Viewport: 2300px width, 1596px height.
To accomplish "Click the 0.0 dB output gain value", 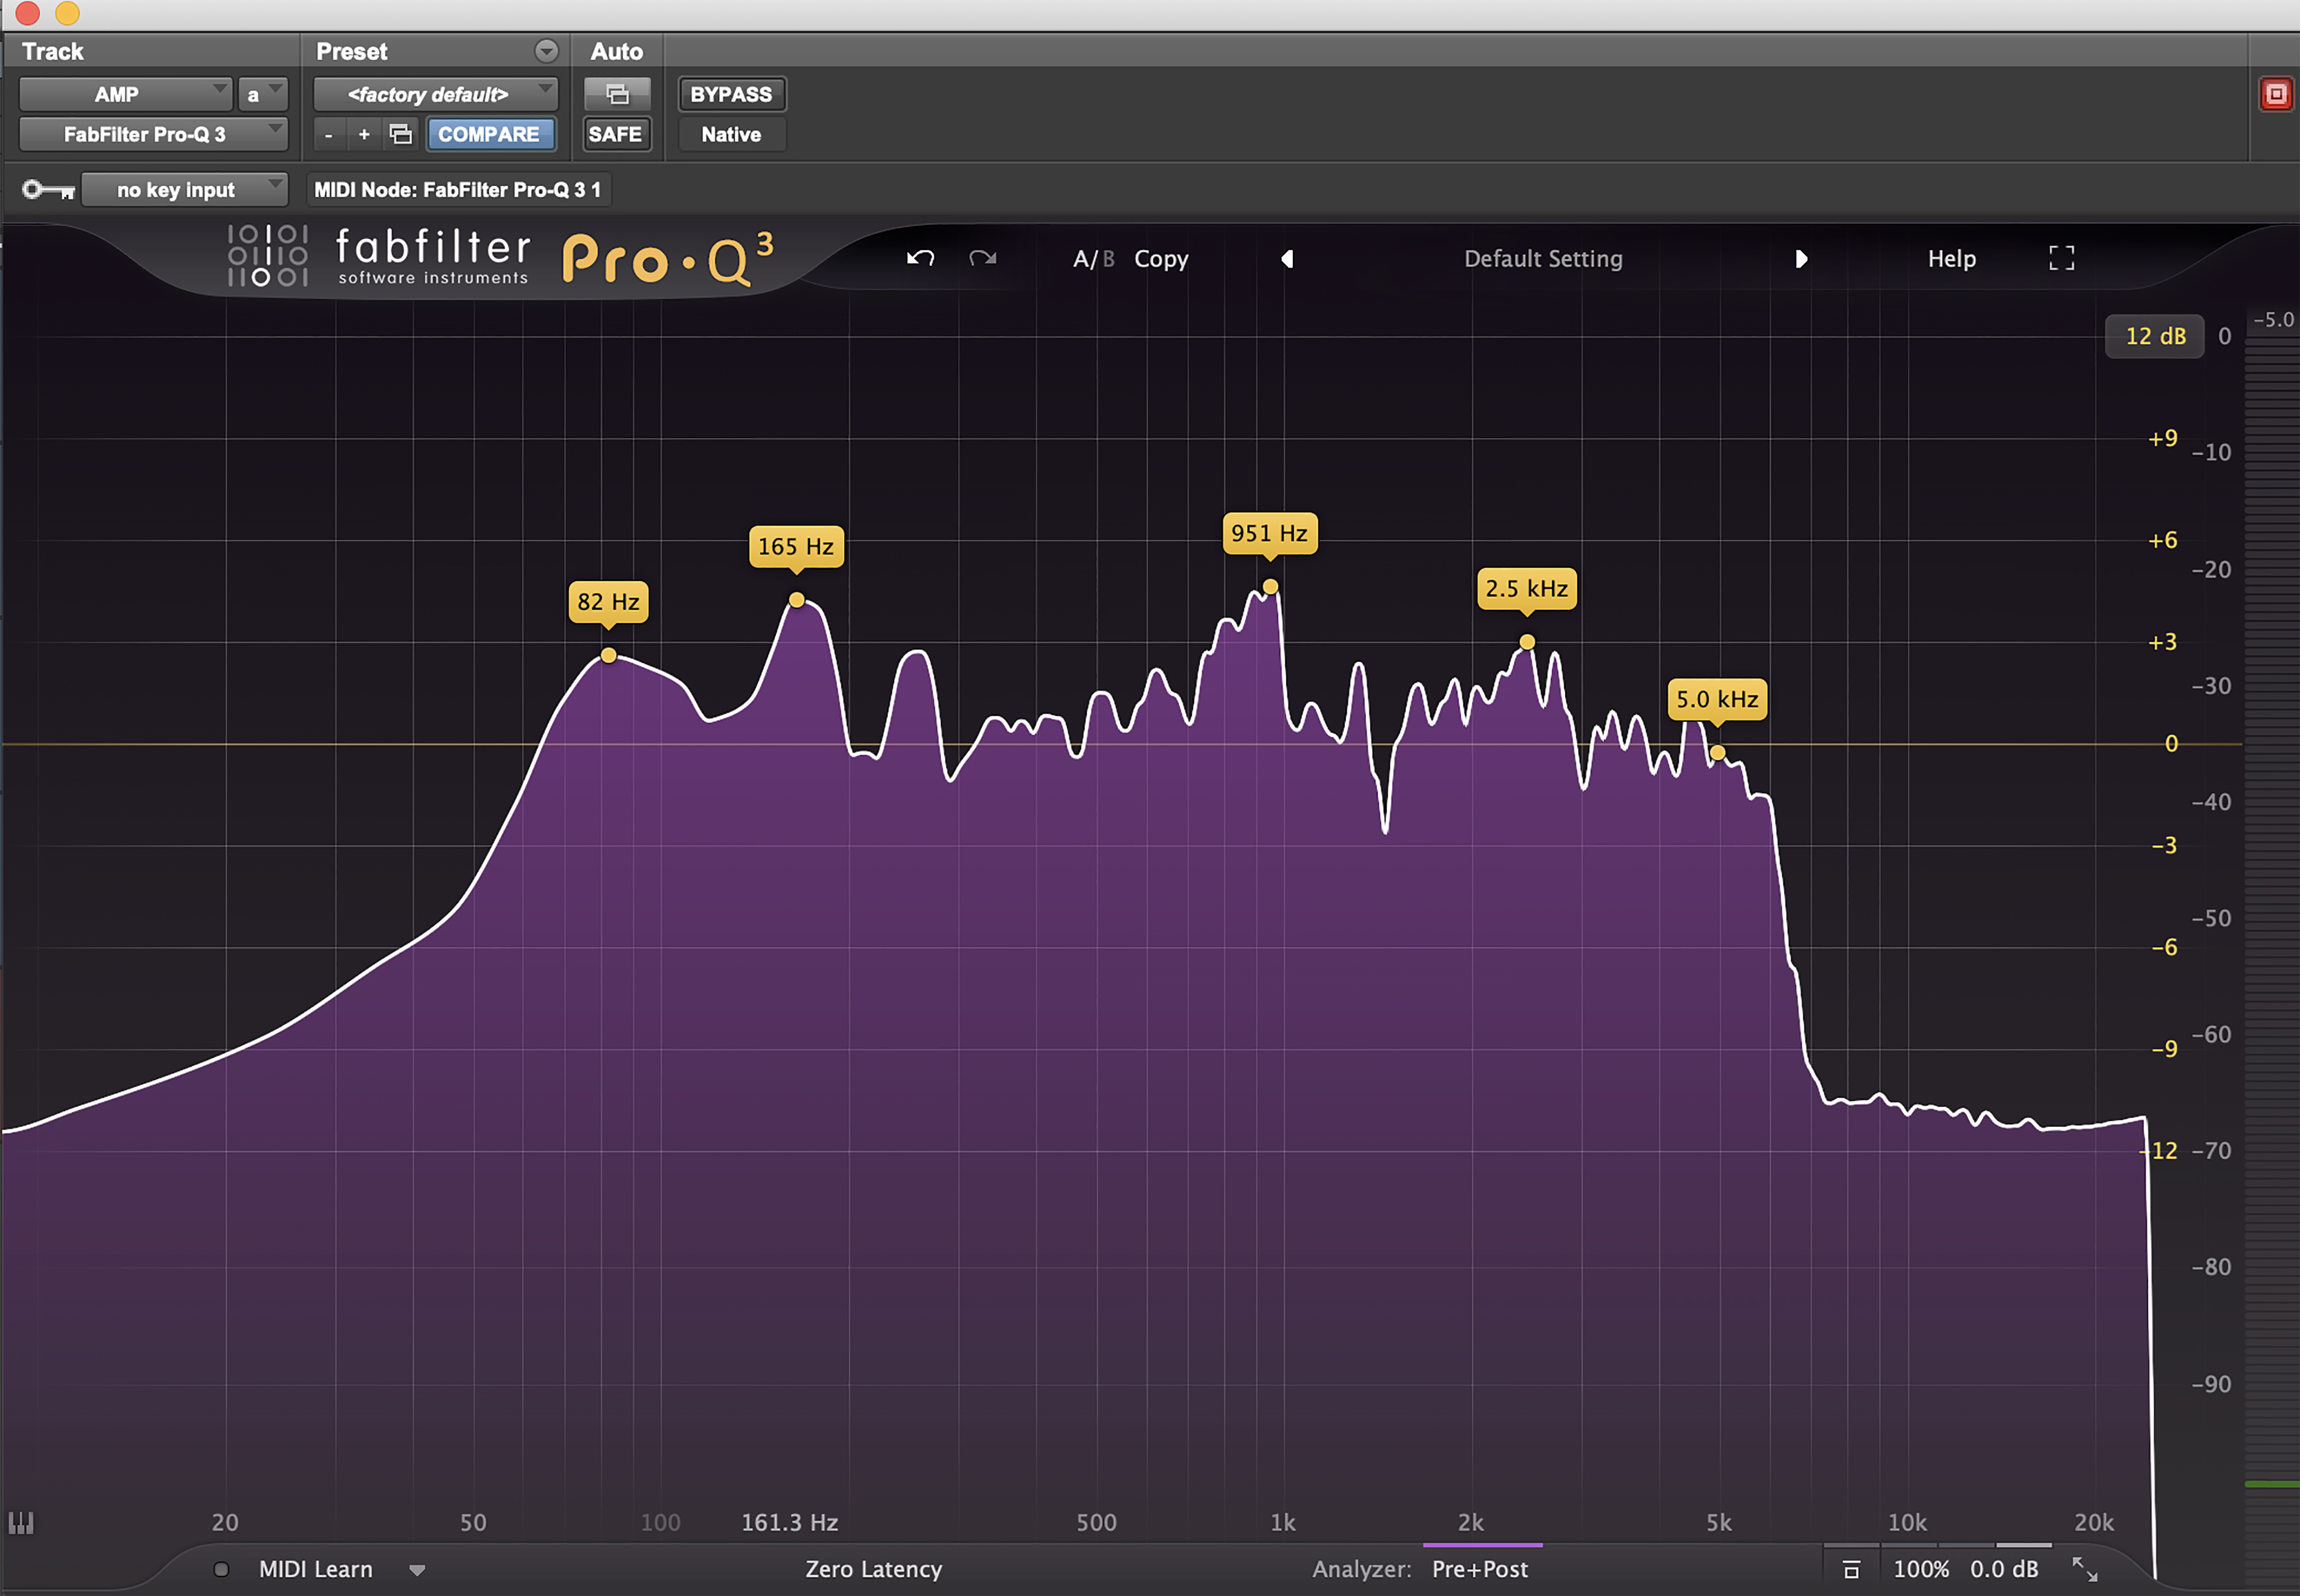I will [2004, 1569].
